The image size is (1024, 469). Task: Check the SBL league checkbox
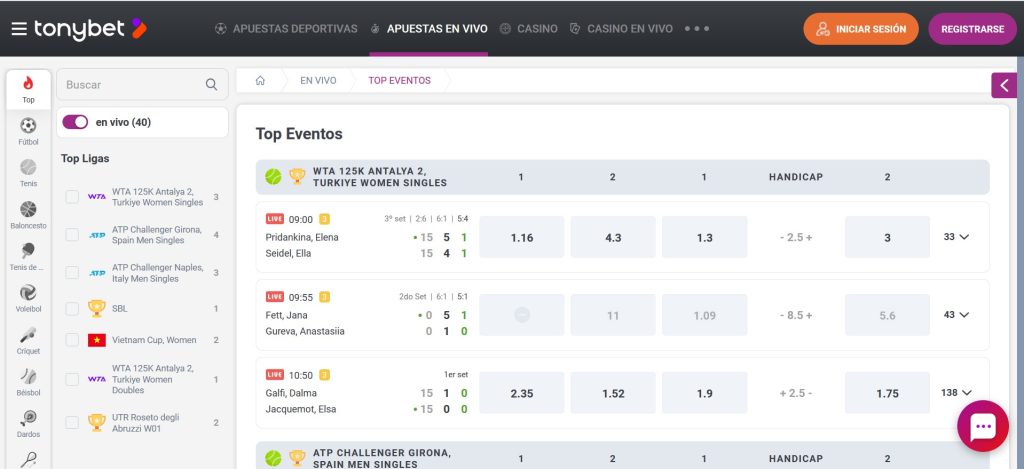[x=72, y=309]
